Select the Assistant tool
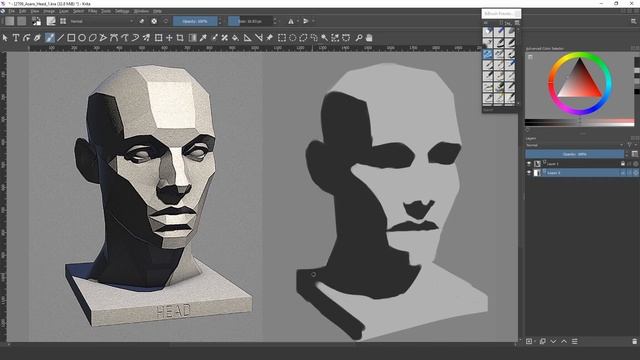The image size is (640, 360). click(247, 38)
